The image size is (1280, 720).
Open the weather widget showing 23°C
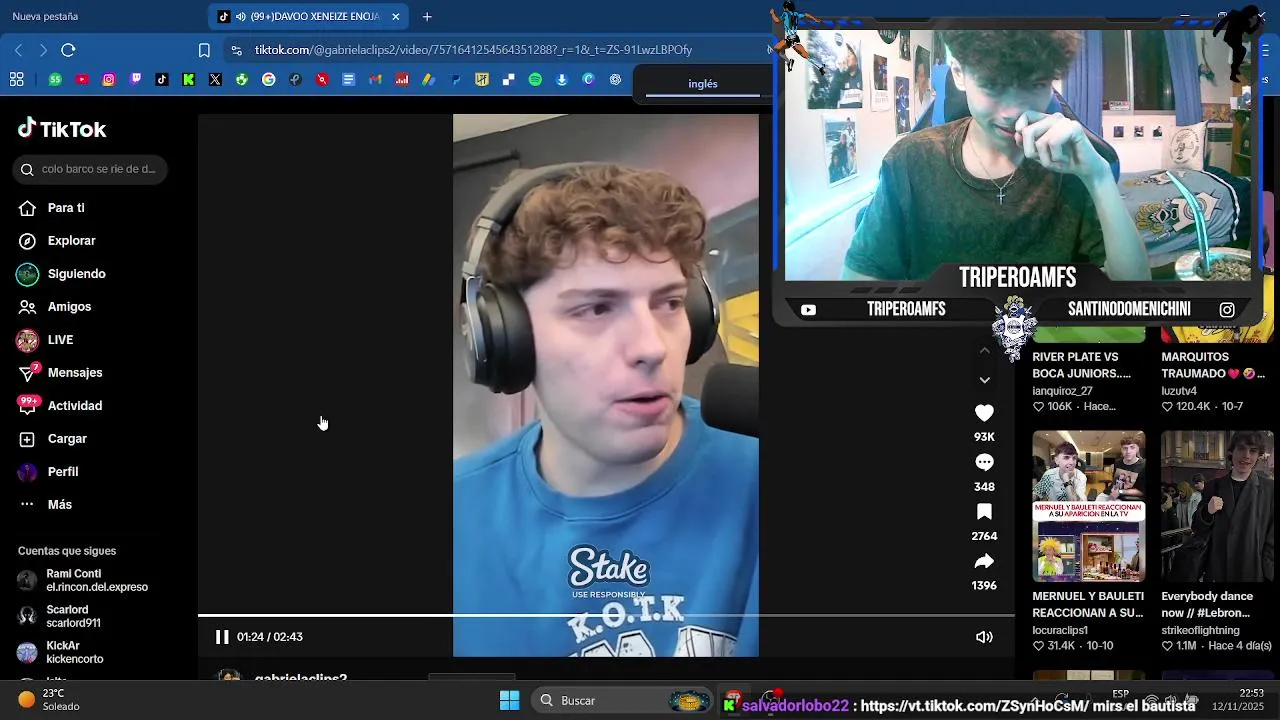click(49, 700)
